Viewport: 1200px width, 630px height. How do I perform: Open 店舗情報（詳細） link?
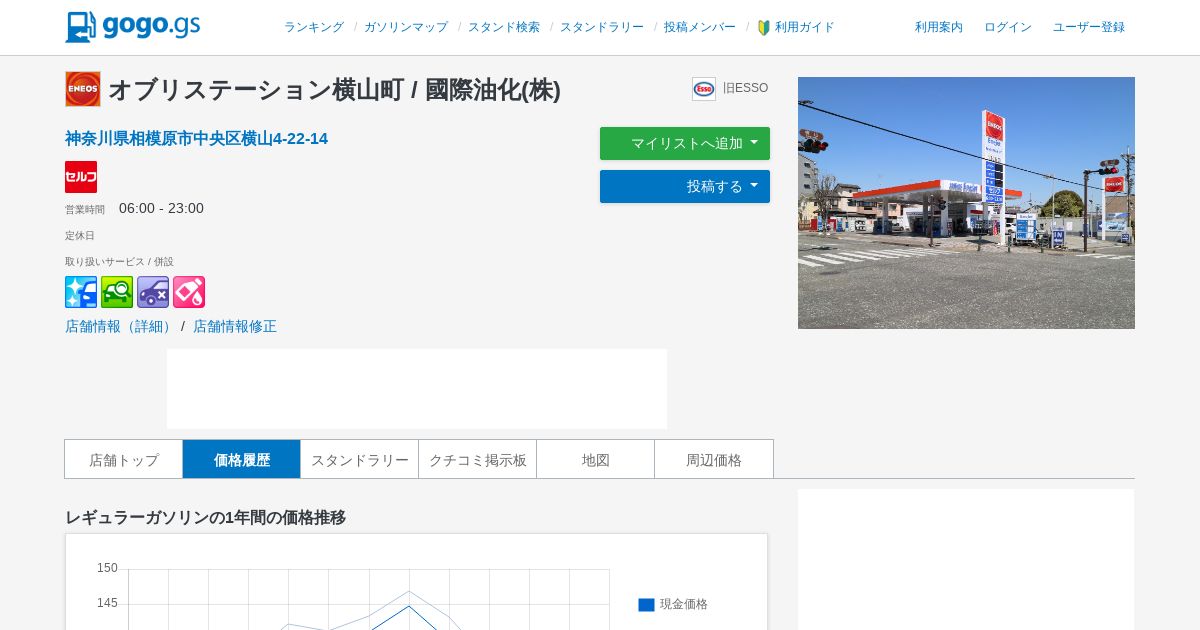(x=121, y=326)
